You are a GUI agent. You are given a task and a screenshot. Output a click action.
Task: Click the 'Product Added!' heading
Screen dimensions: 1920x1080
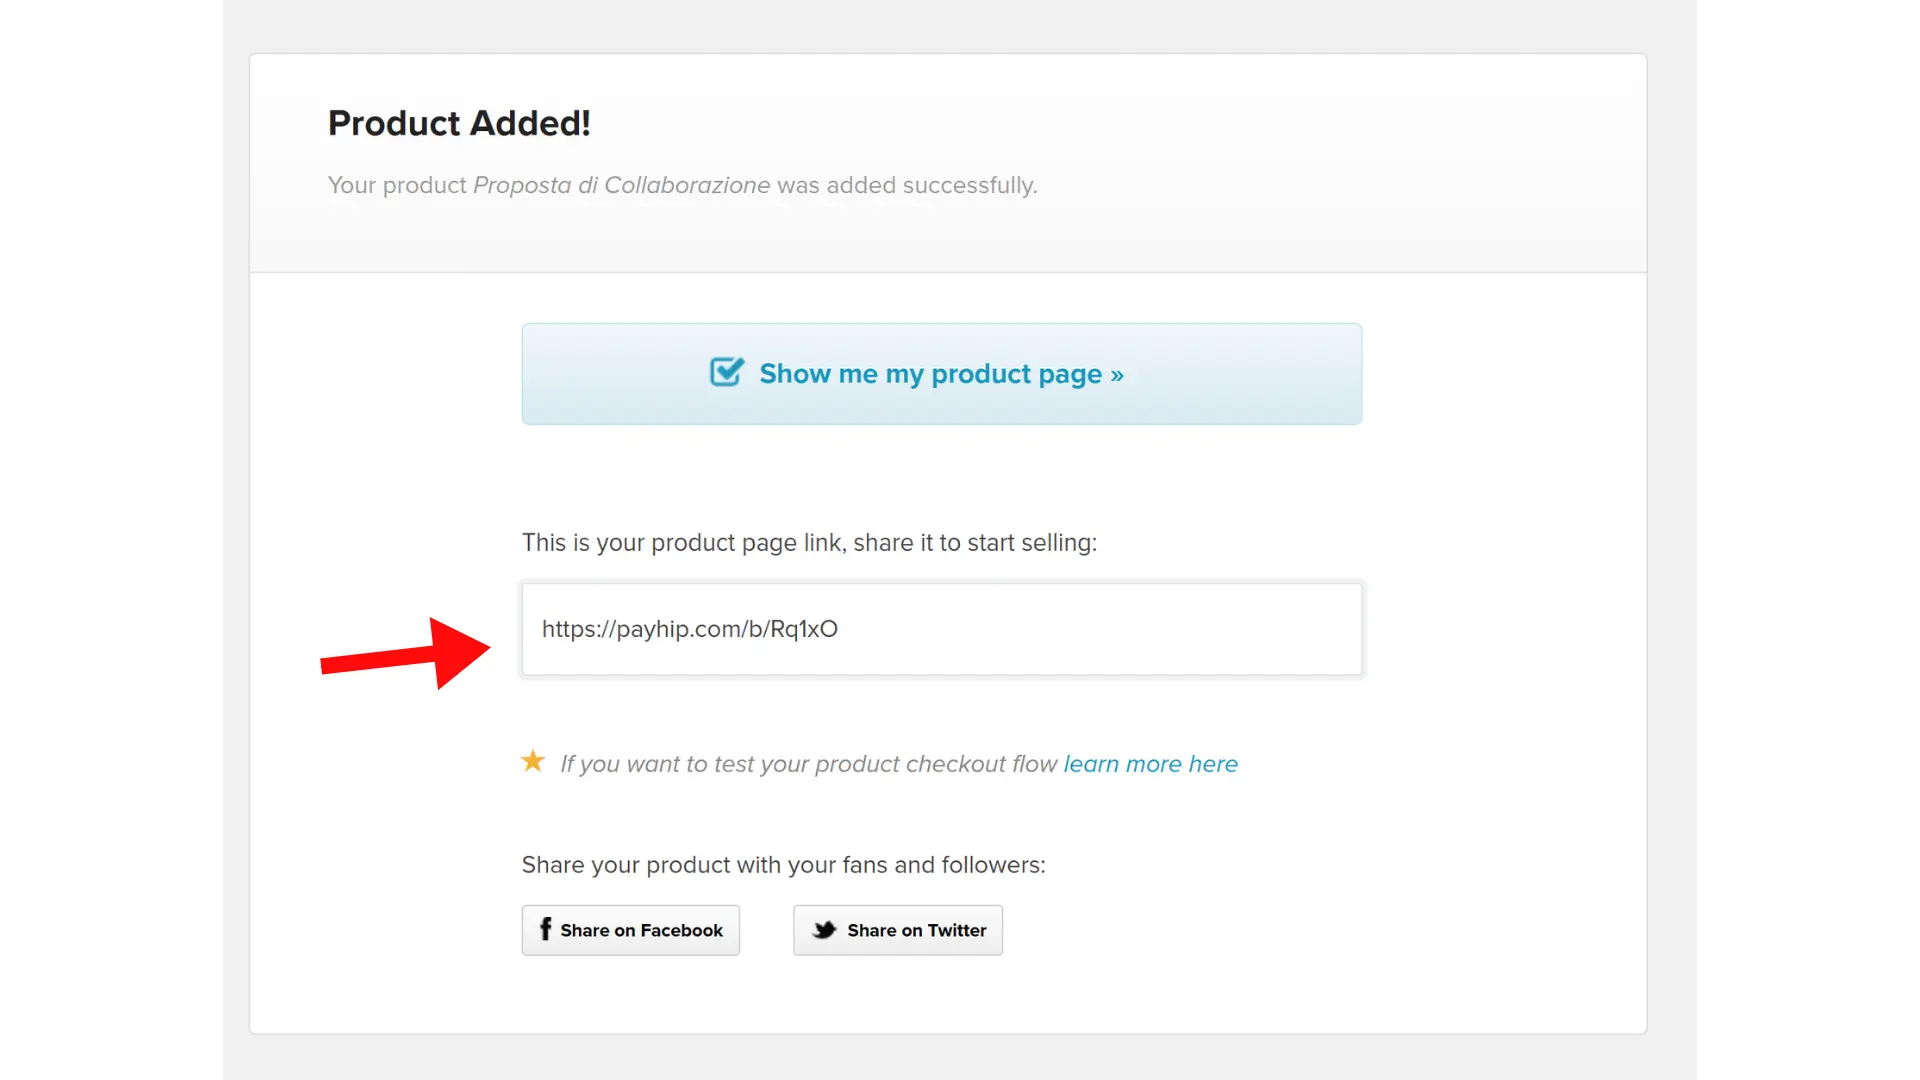pyautogui.click(x=459, y=123)
